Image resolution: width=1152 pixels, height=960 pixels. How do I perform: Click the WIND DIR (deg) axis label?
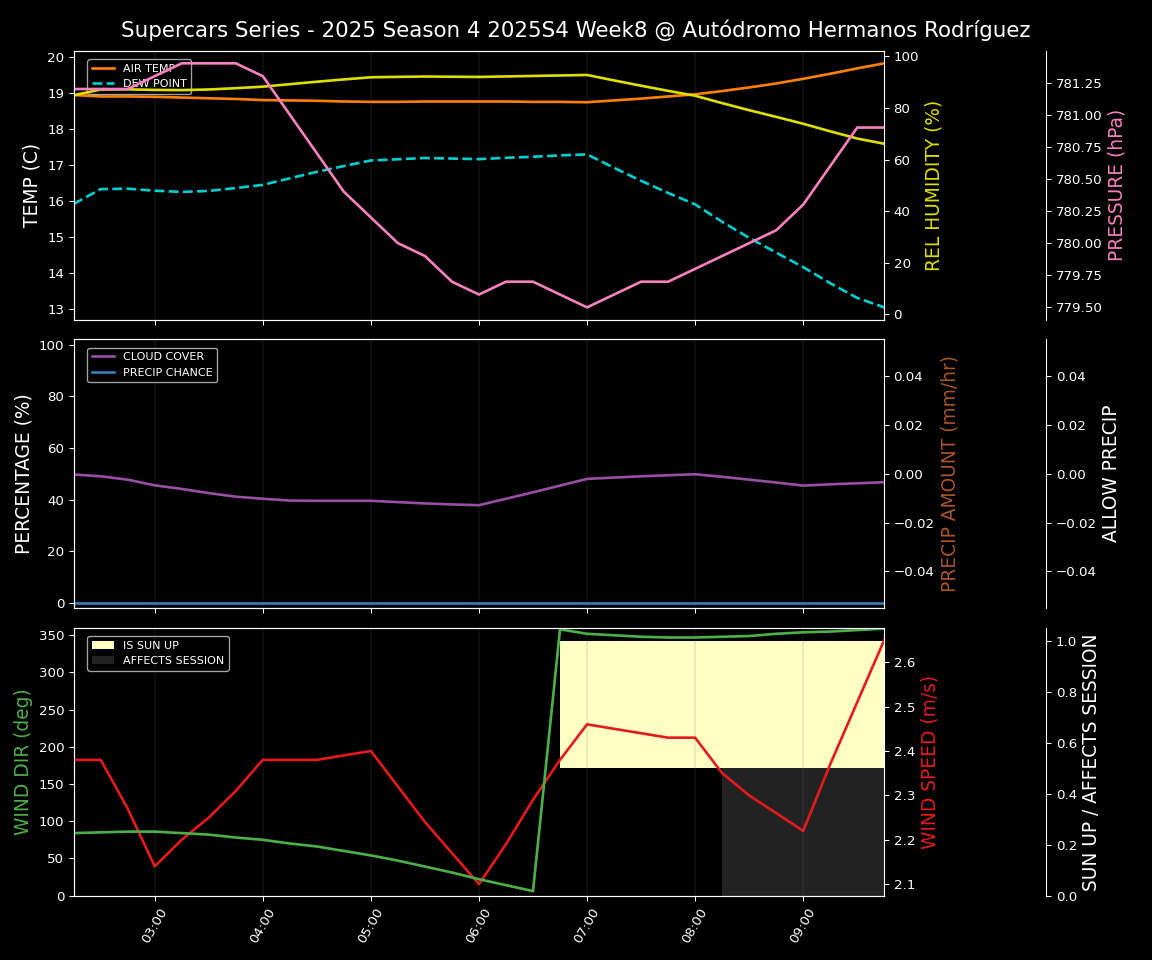point(22,762)
